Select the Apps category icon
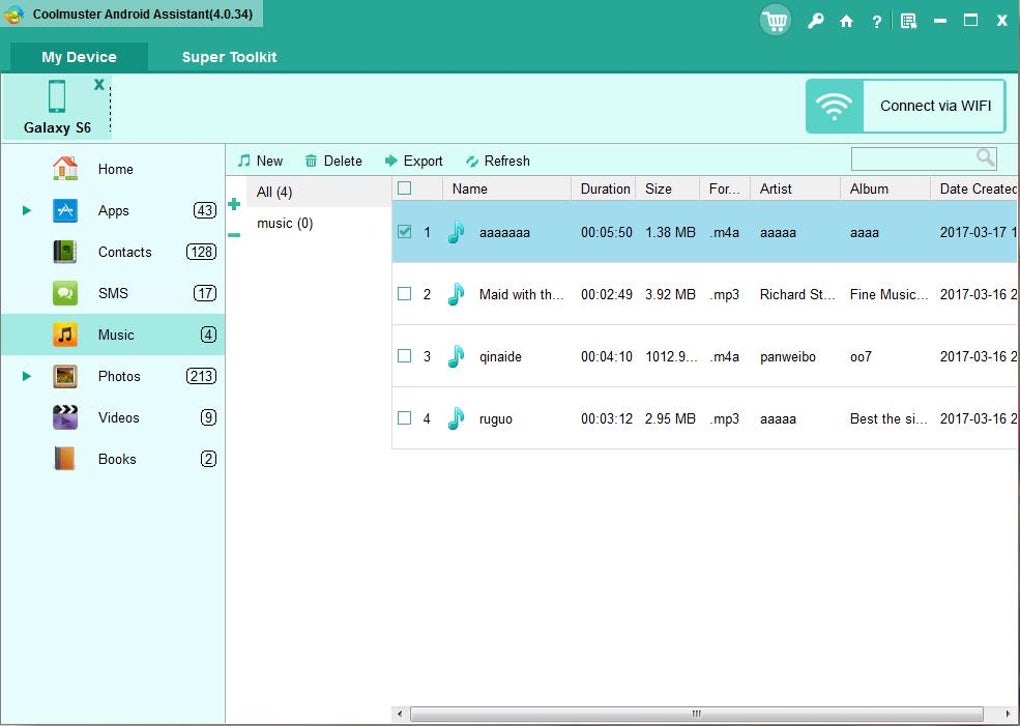This screenshot has height=726, width=1020. [x=65, y=211]
